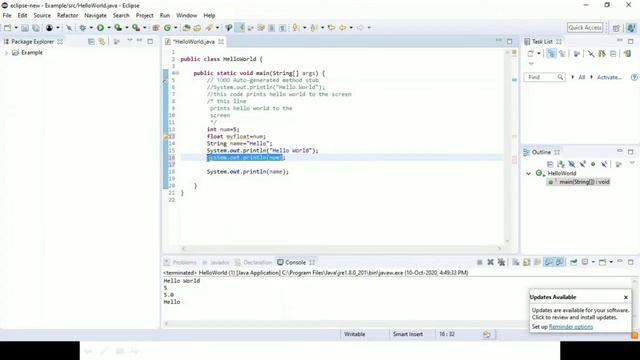Open the Window menu
This screenshot has width=640, height=360.
coord(187,16)
